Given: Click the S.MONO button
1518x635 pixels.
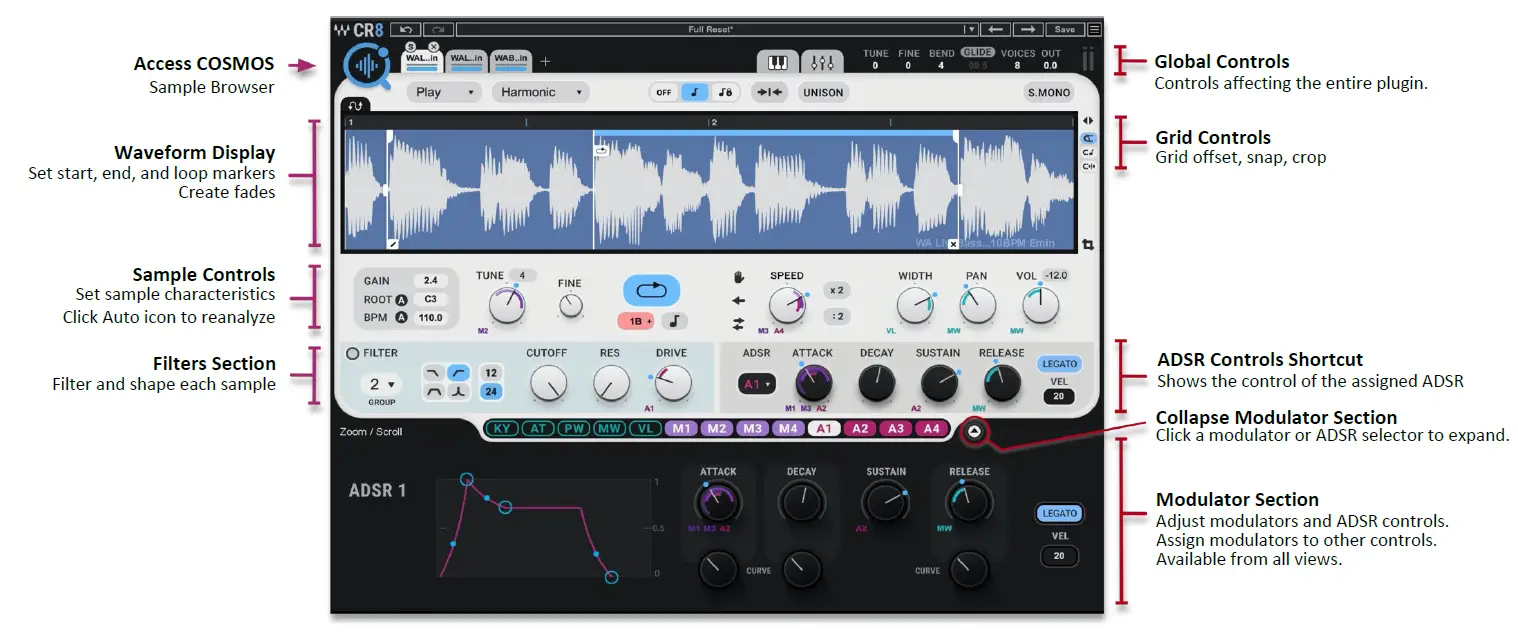Looking at the screenshot, I should [x=1048, y=92].
